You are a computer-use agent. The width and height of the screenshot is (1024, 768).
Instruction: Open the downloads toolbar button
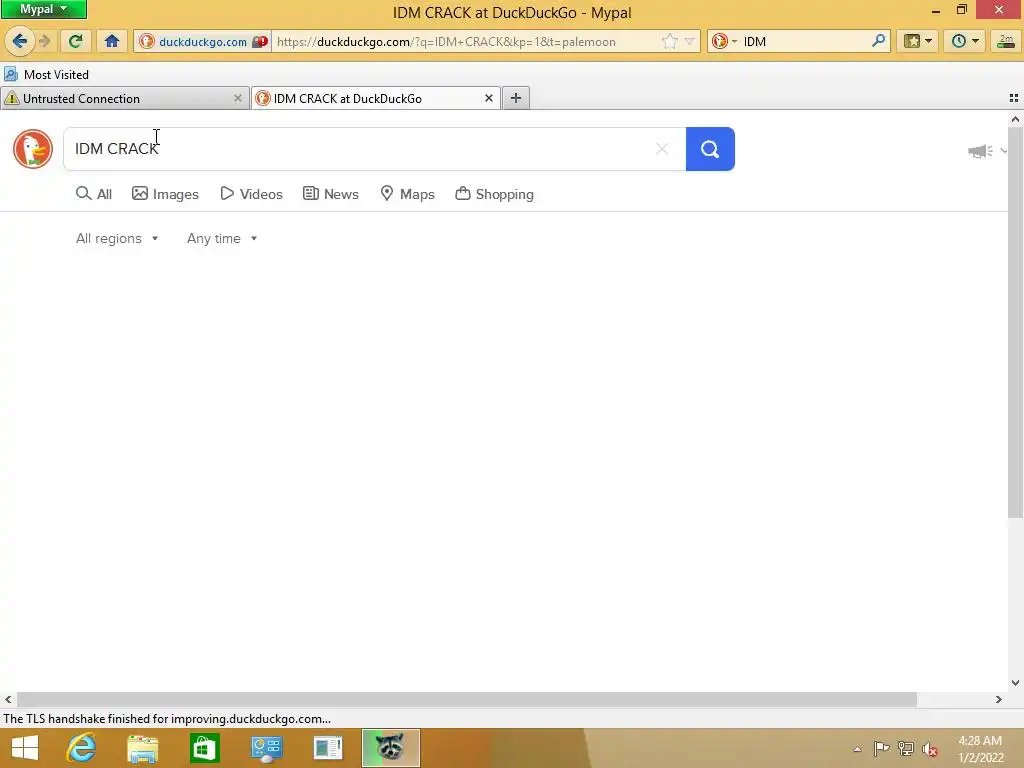click(x=1006, y=41)
